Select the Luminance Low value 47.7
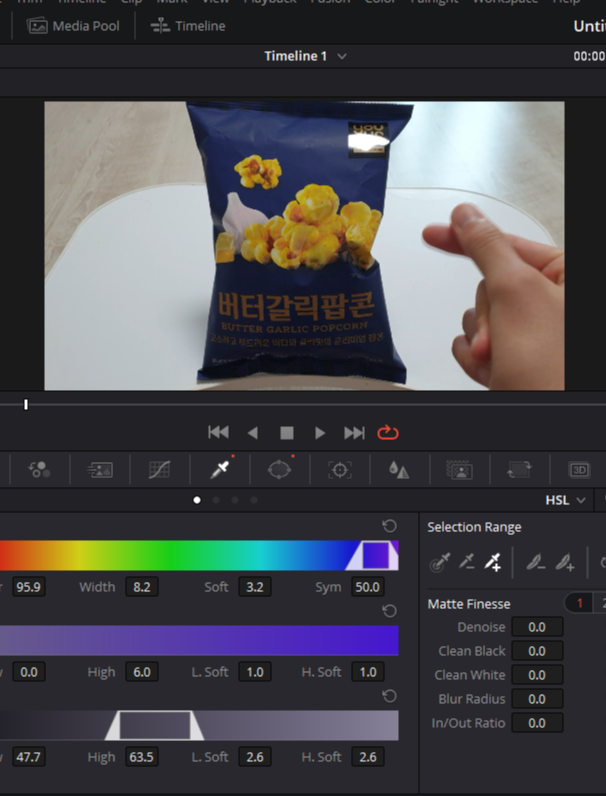 pos(28,757)
